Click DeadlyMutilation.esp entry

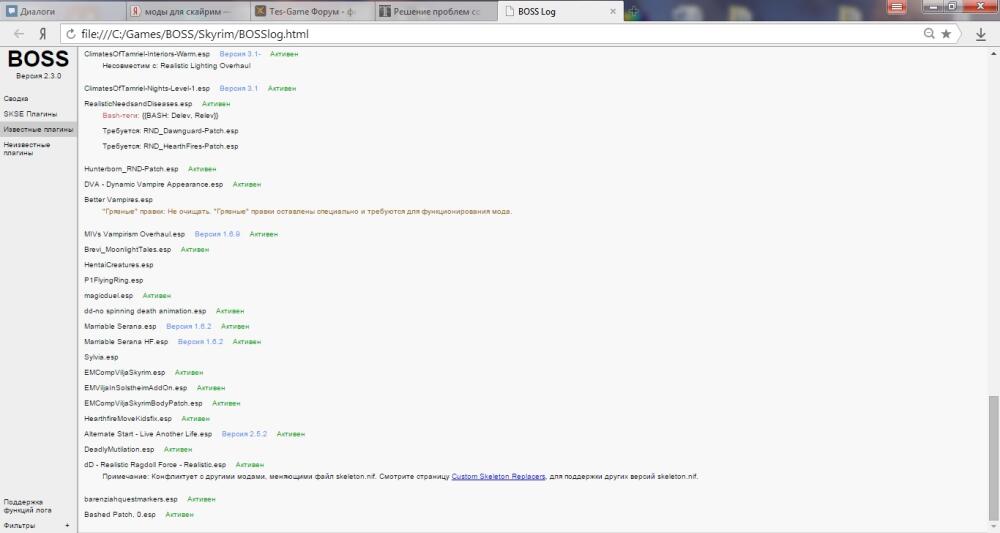pos(119,449)
